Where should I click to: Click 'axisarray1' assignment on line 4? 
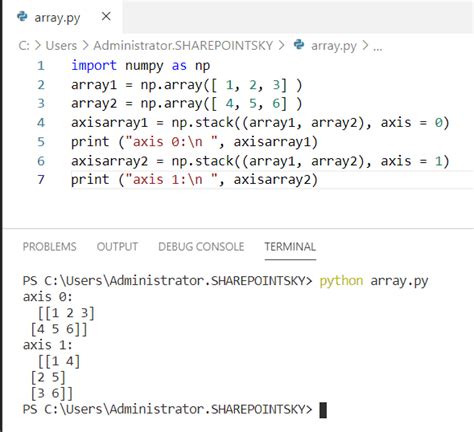pyautogui.click(x=109, y=123)
